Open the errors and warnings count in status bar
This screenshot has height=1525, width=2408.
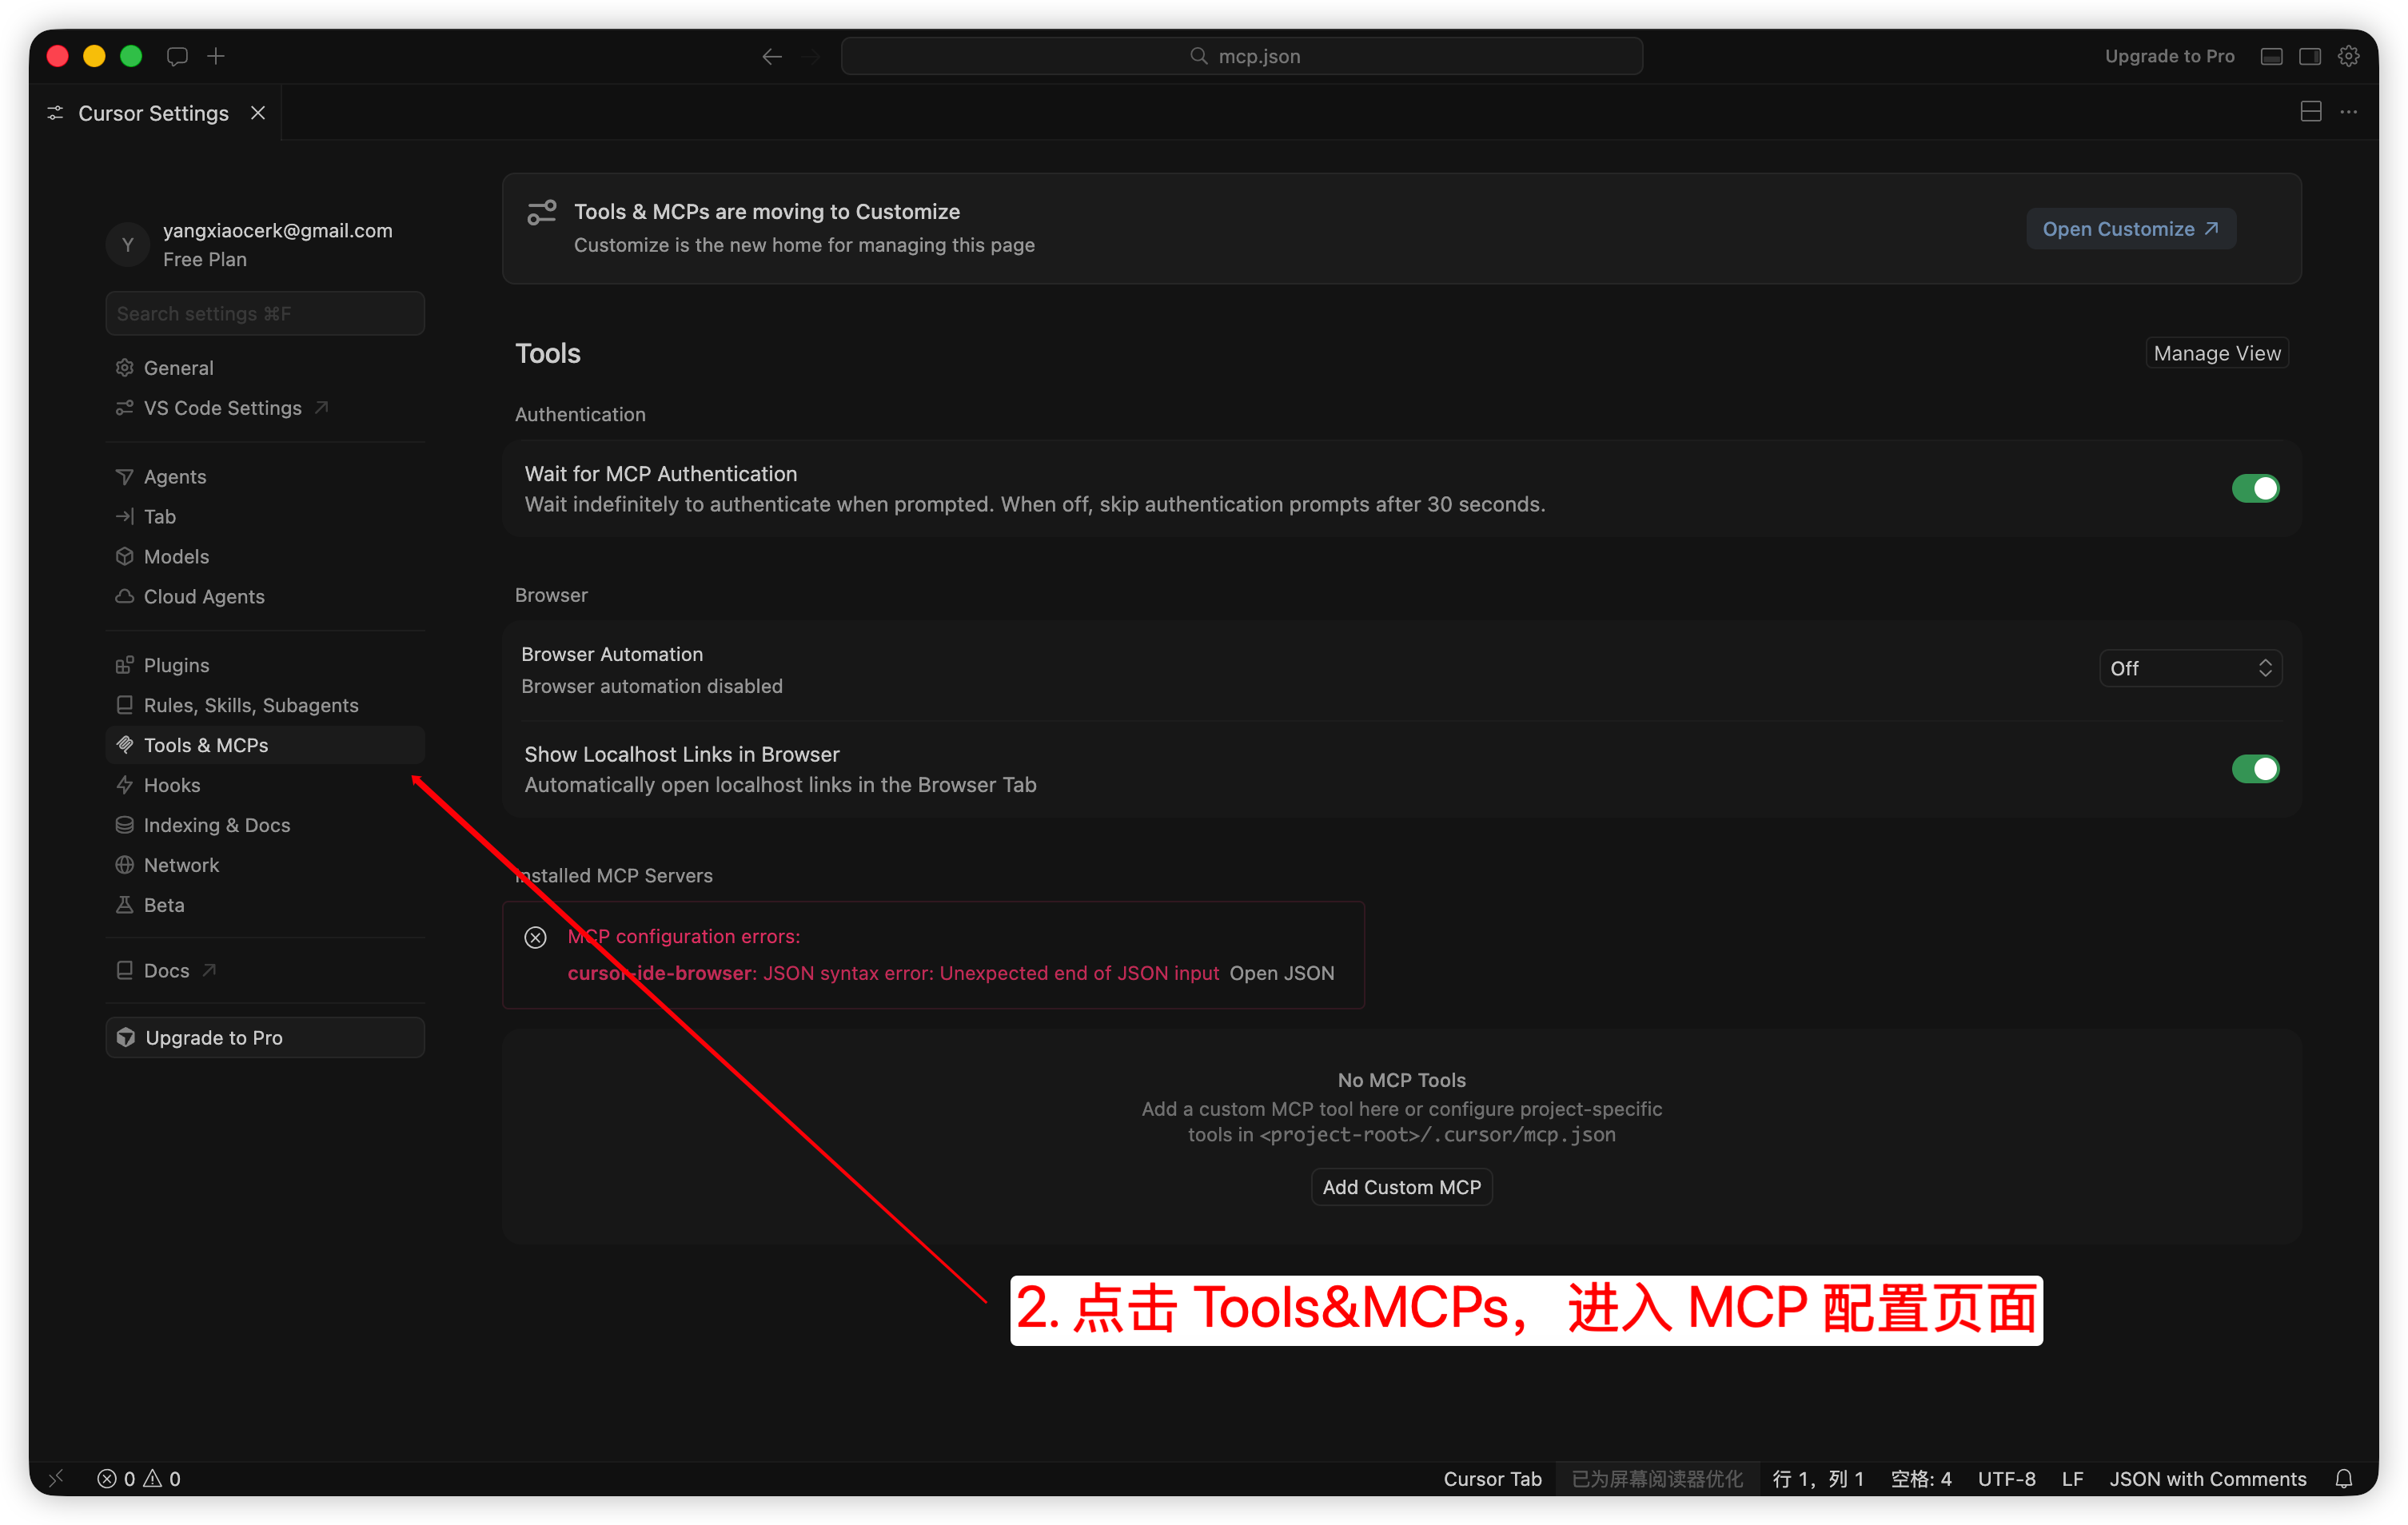pyautogui.click(x=139, y=1479)
